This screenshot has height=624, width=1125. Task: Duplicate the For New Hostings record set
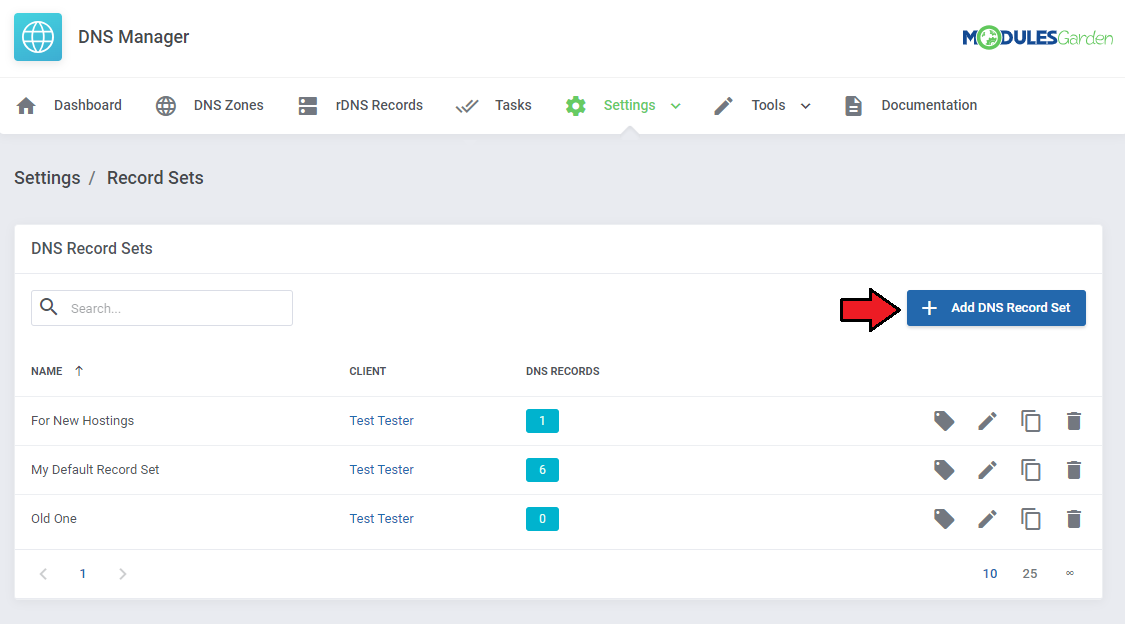[x=1030, y=421]
